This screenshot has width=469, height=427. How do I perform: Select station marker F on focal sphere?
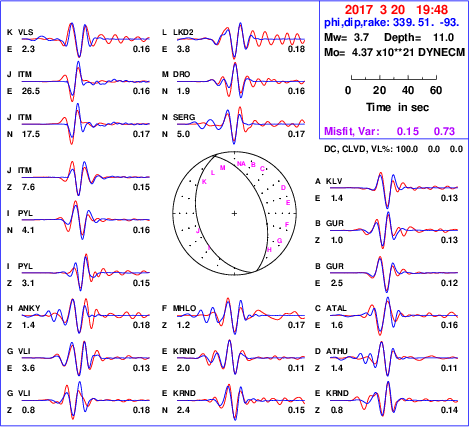287,225
